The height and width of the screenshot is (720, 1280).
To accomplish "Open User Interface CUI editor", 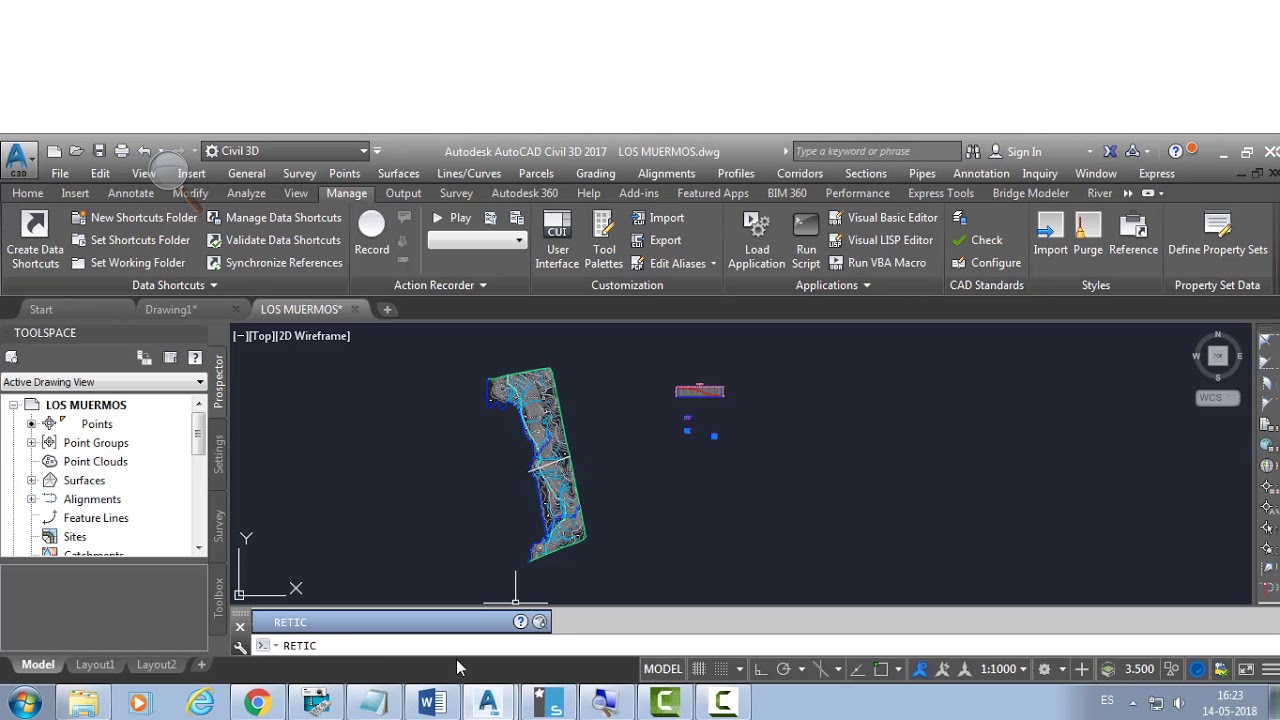I will click(x=557, y=240).
